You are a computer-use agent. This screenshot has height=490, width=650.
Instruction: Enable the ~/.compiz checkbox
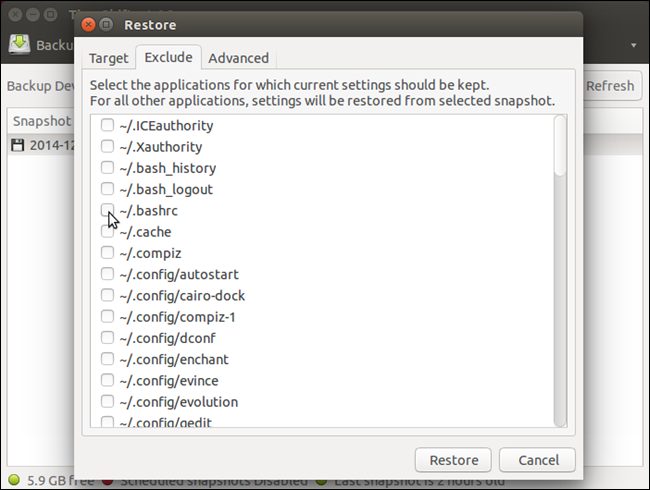point(107,252)
